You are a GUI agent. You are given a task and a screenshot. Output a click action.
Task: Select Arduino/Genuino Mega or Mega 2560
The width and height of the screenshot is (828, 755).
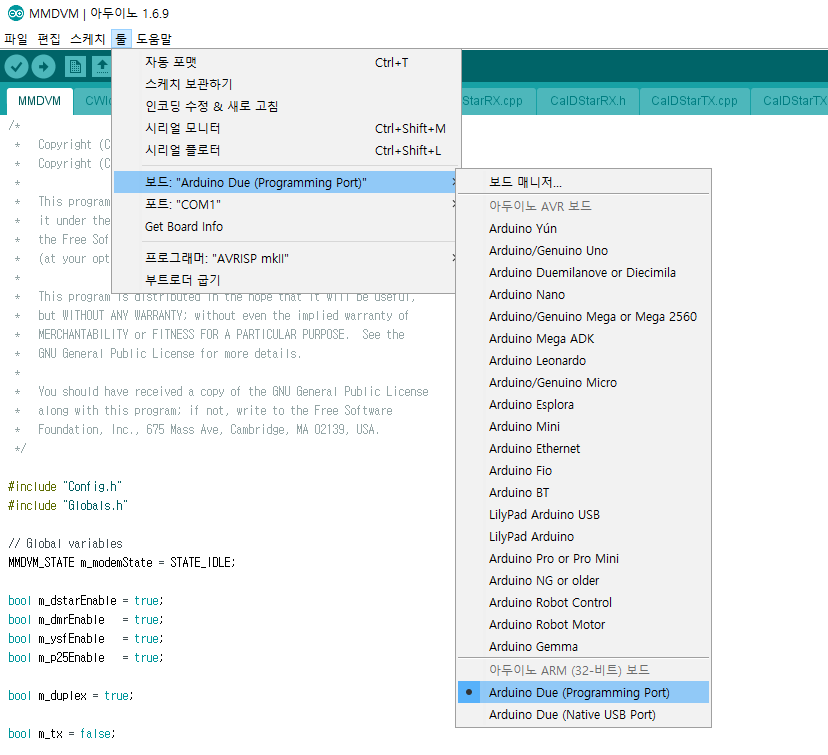pyautogui.click(x=583, y=317)
